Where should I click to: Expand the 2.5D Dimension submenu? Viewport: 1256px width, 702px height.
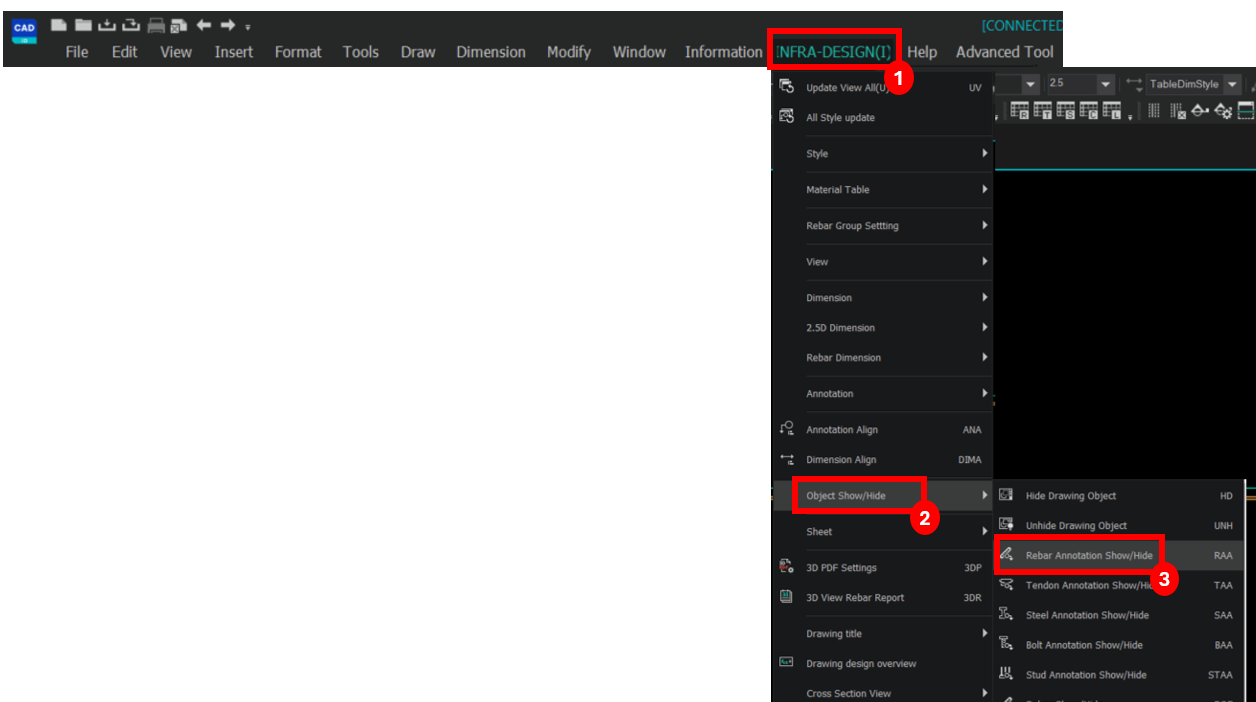[883, 328]
